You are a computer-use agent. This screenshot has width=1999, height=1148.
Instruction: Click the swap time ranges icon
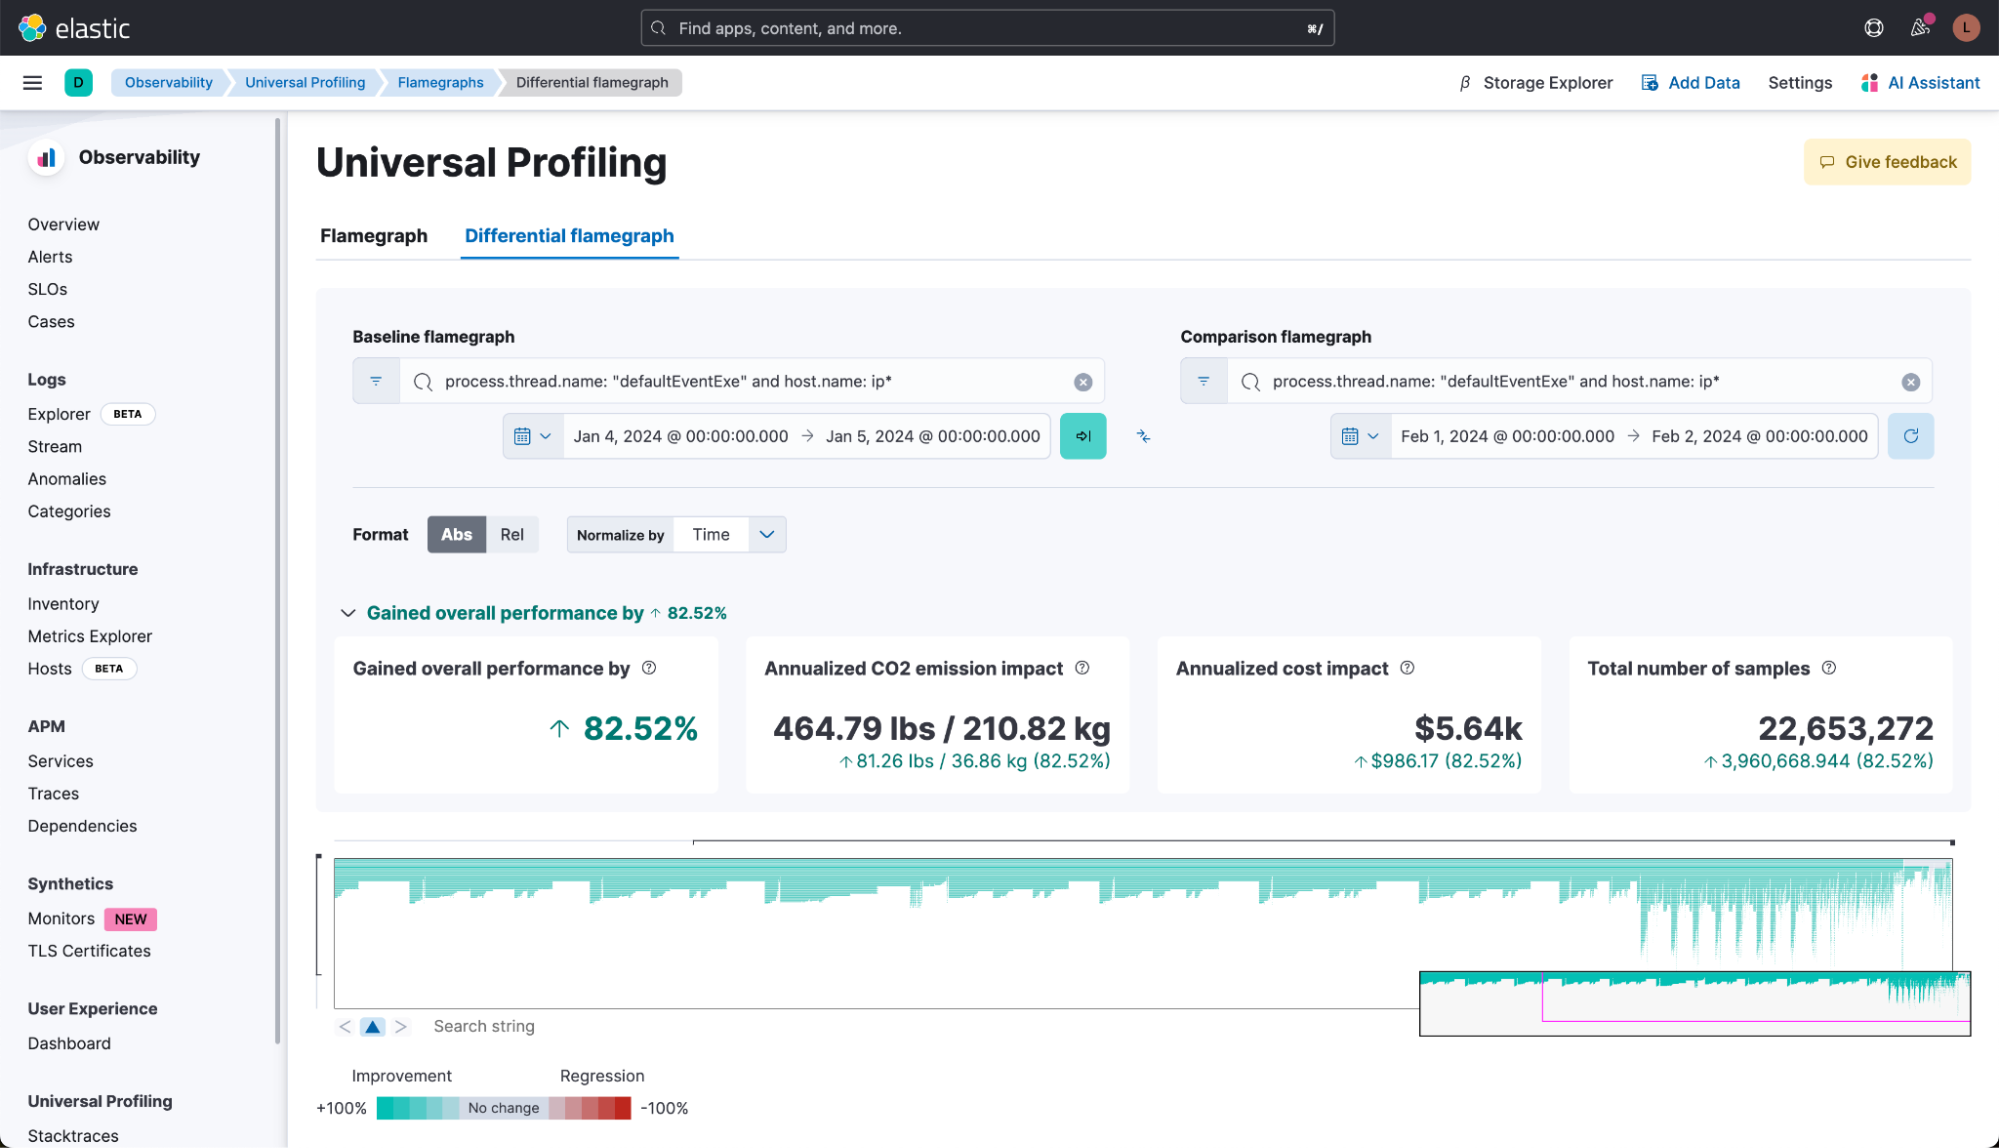pyautogui.click(x=1143, y=437)
